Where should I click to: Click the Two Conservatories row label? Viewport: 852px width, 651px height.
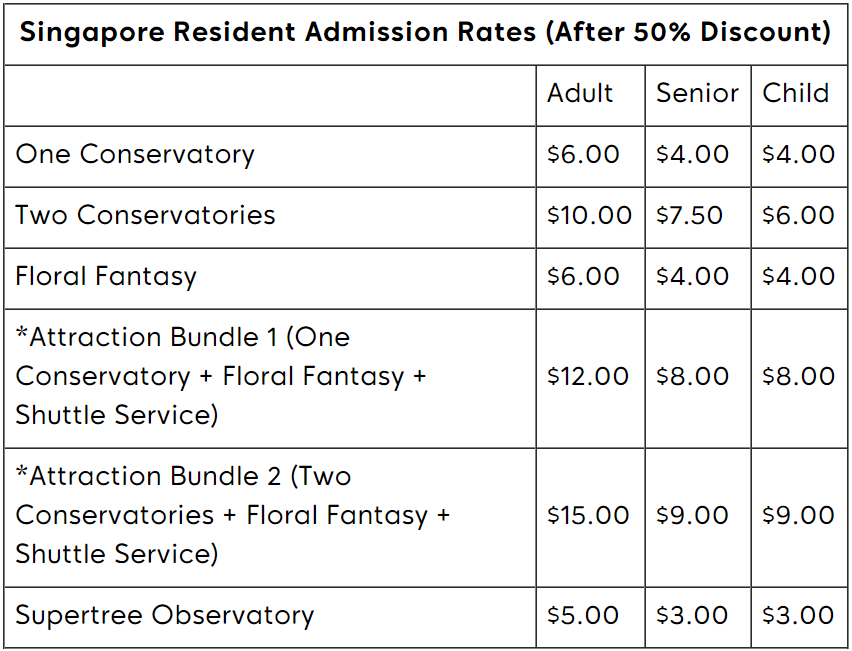click(145, 215)
